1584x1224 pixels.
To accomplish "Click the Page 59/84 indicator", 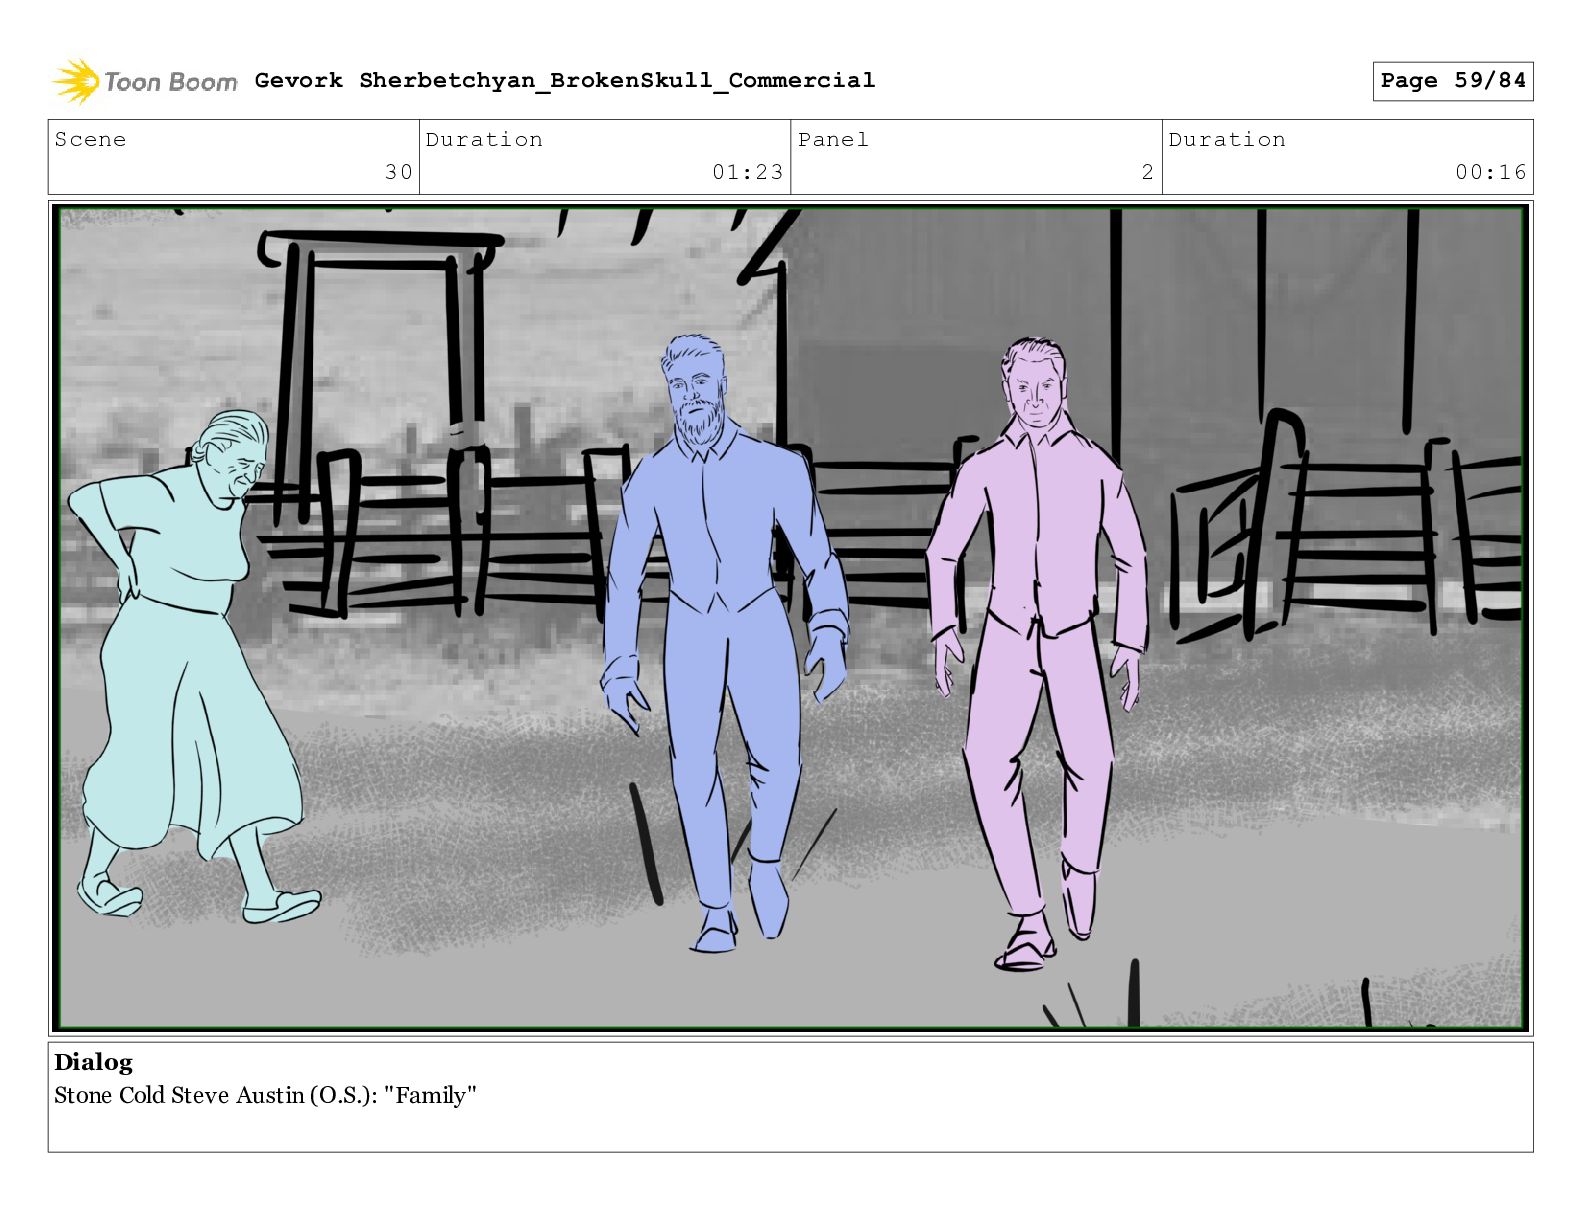I will [1452, 81].
